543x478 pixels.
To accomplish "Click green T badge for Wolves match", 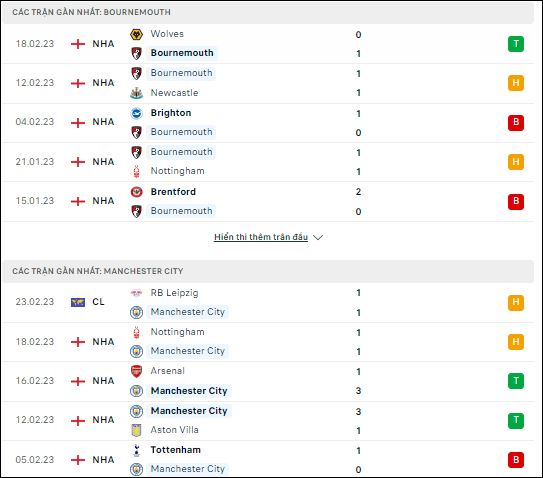I will (516, 44).
